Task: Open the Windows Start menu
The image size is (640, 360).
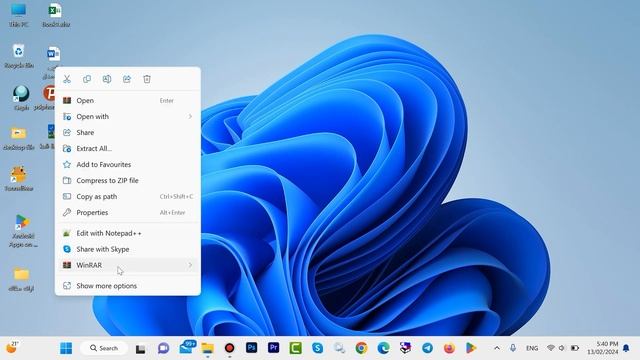Action: coord(66,348)
